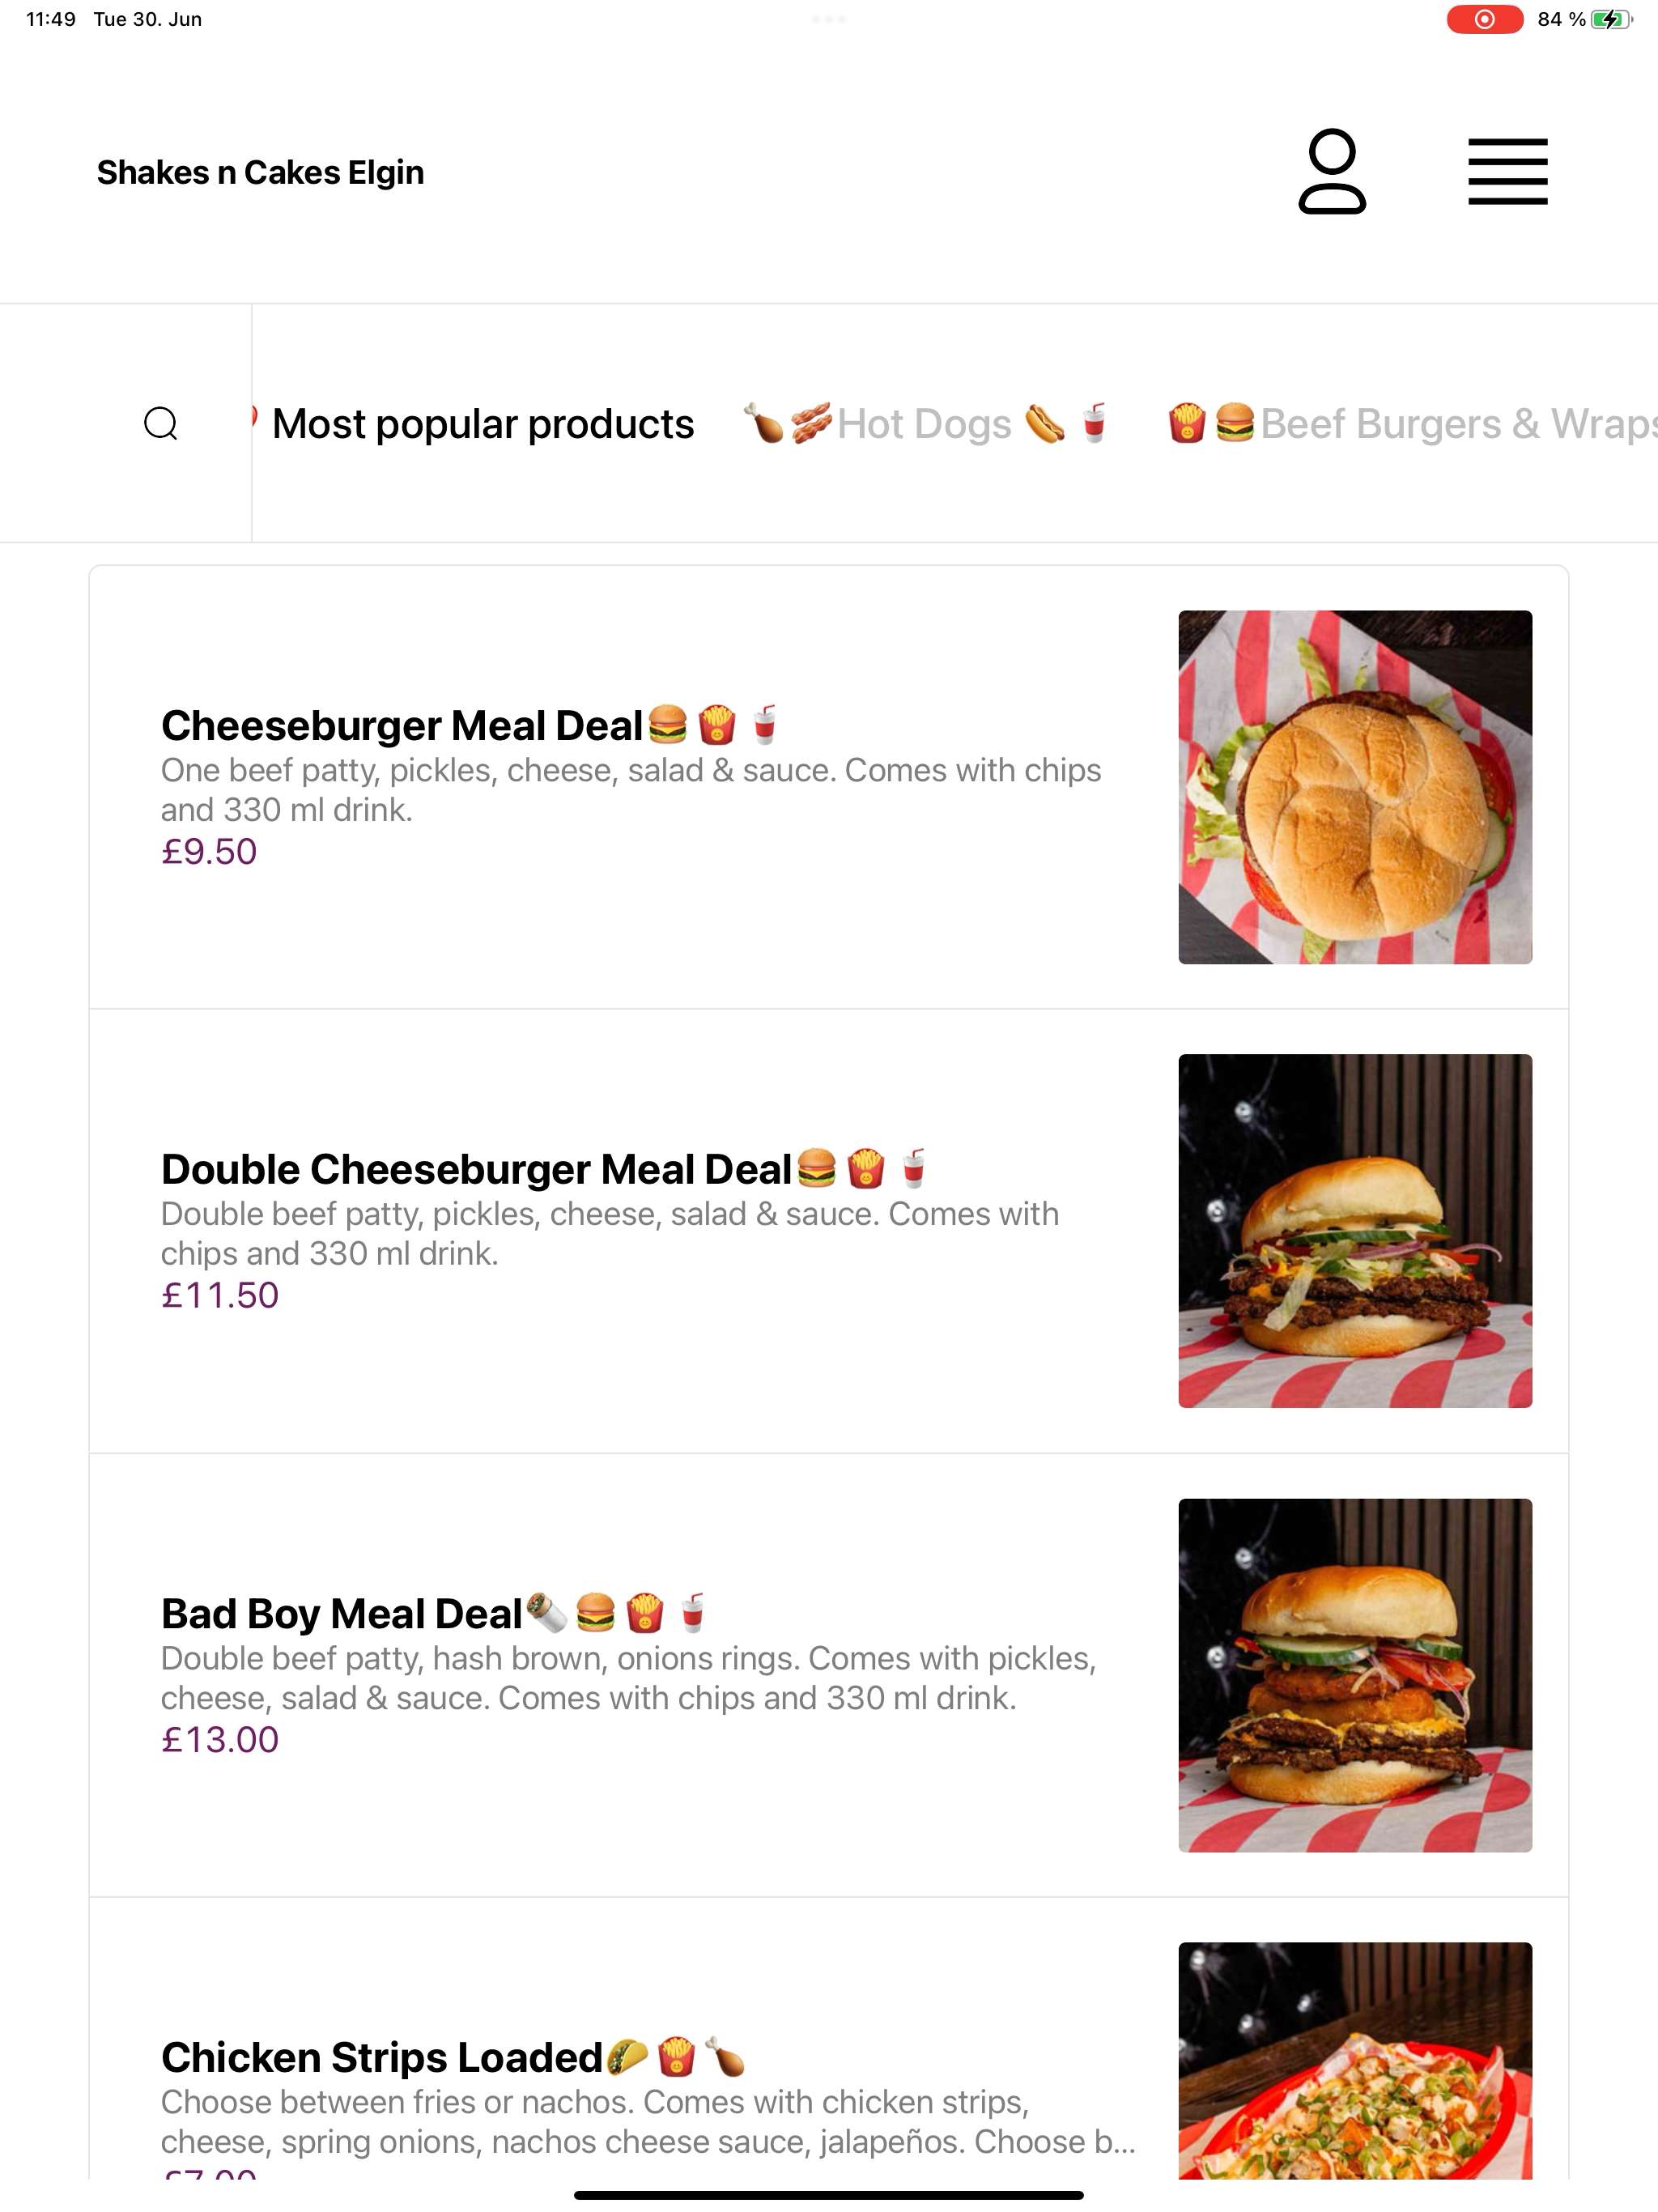The height and width of the screenshot is (2212, 1658).
Task: Tap the screen recording indicator
Action: 1484,19
